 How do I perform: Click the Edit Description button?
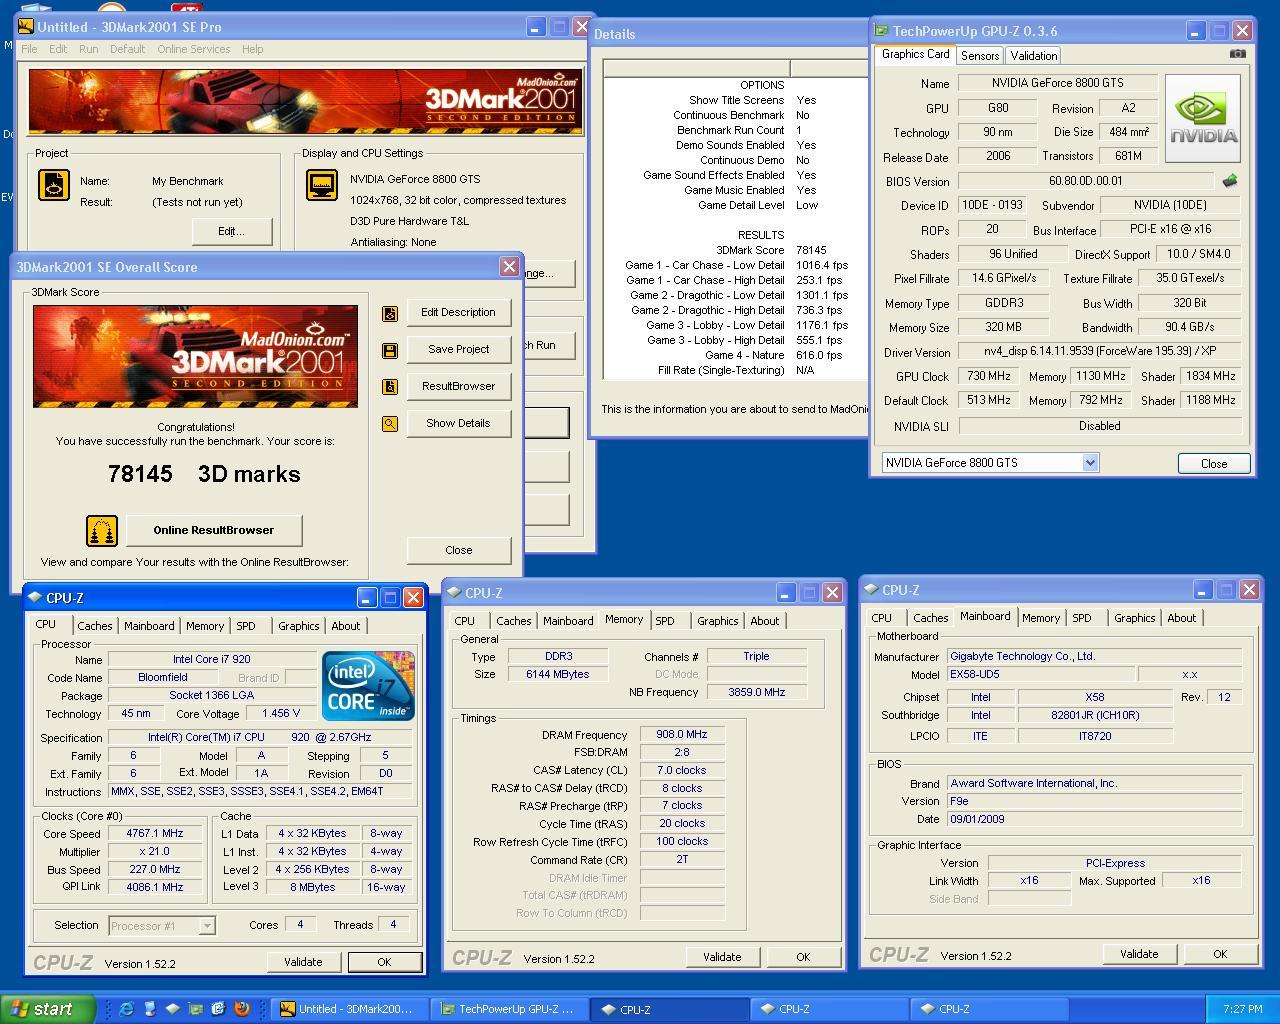point(458,312)
